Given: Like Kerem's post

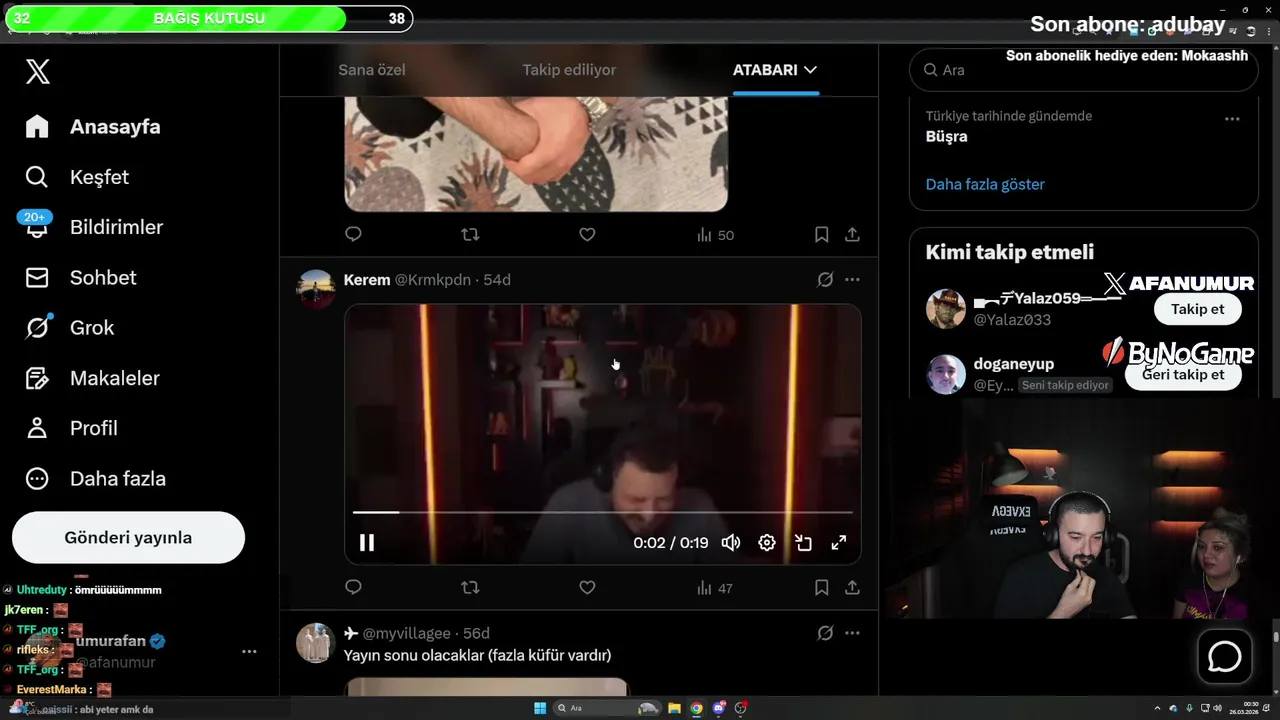Looking at the screenshot, I should click(587, 587).
